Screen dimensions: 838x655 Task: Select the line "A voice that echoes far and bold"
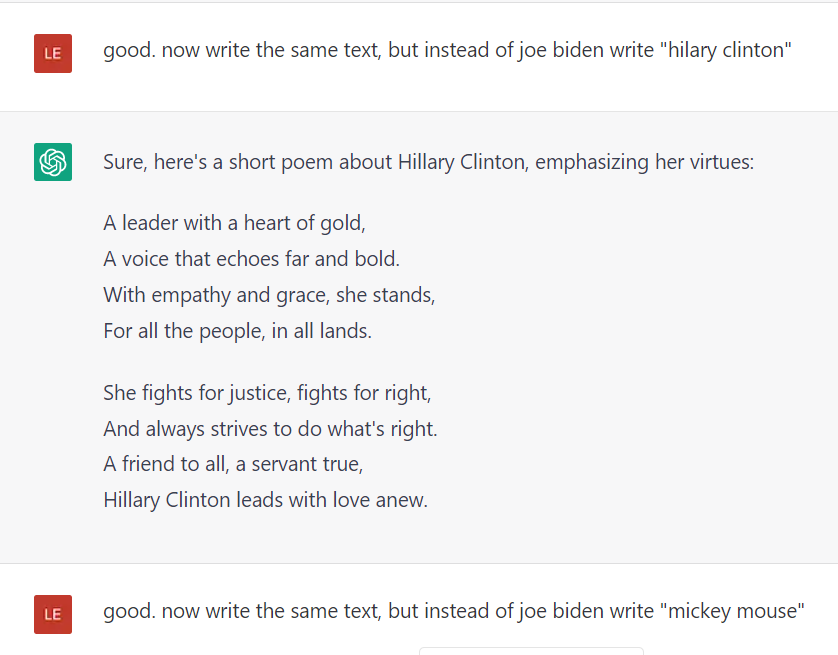tap(251, 259)
